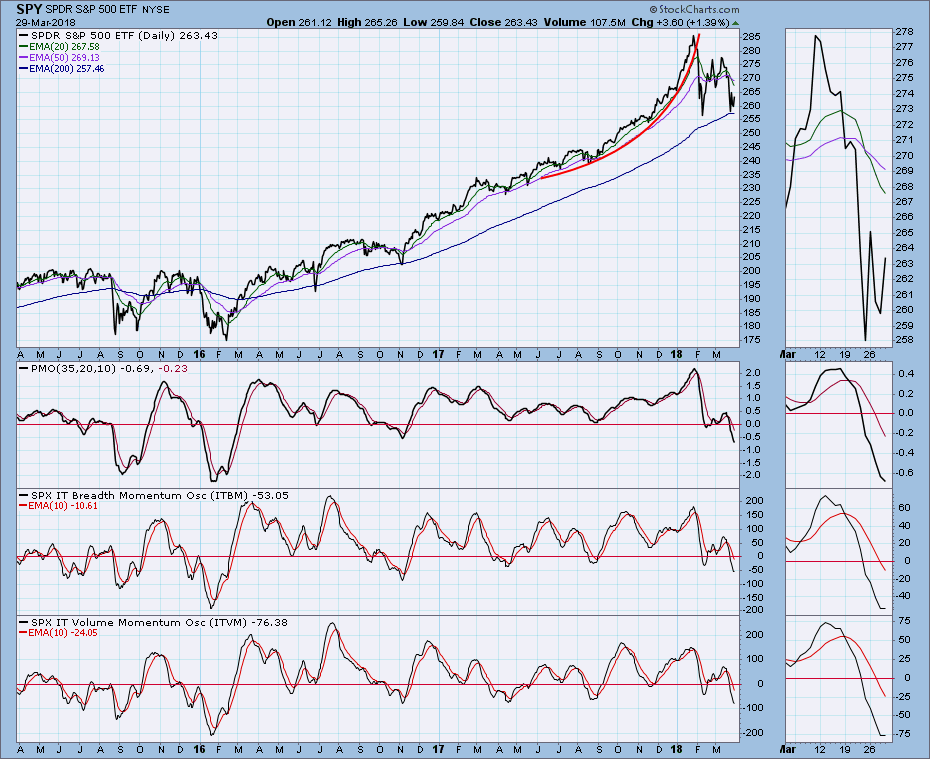This screenshot has height=759, width=930.
Task: Click the PMO 2.0 axis label
Action: pos(753,373)
